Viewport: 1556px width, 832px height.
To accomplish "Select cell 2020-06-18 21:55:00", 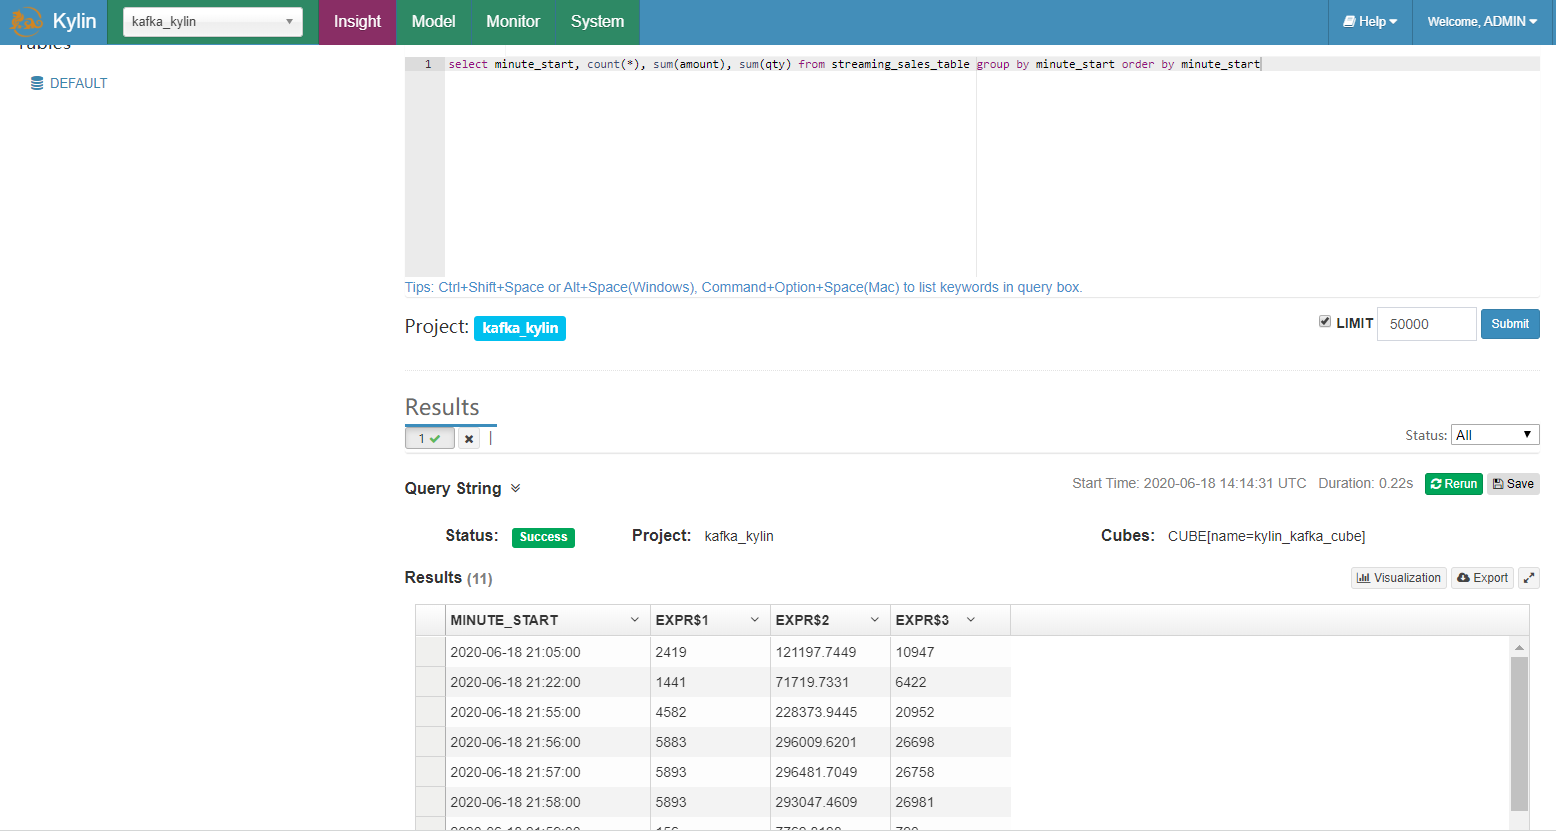I will pos(548,712).
